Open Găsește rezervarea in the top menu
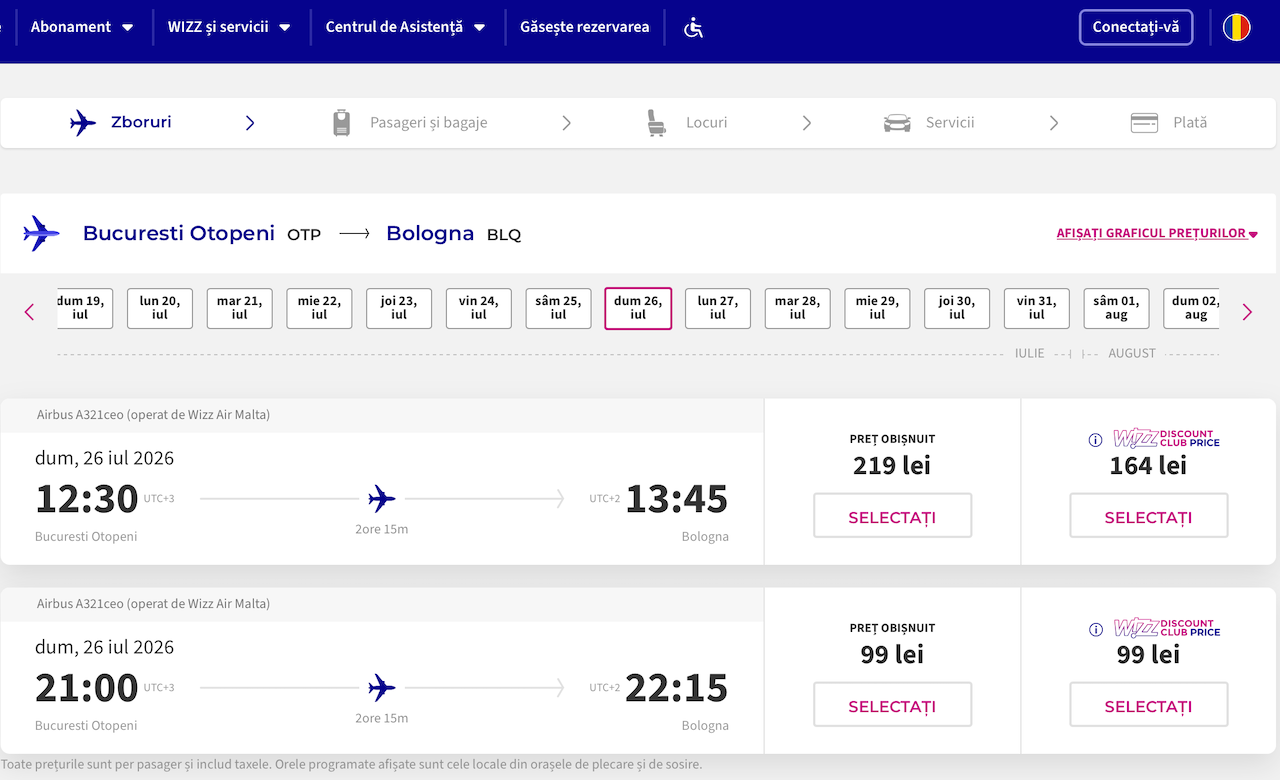Viewport: 1280px width, 780px height. (x=585, y=27)
